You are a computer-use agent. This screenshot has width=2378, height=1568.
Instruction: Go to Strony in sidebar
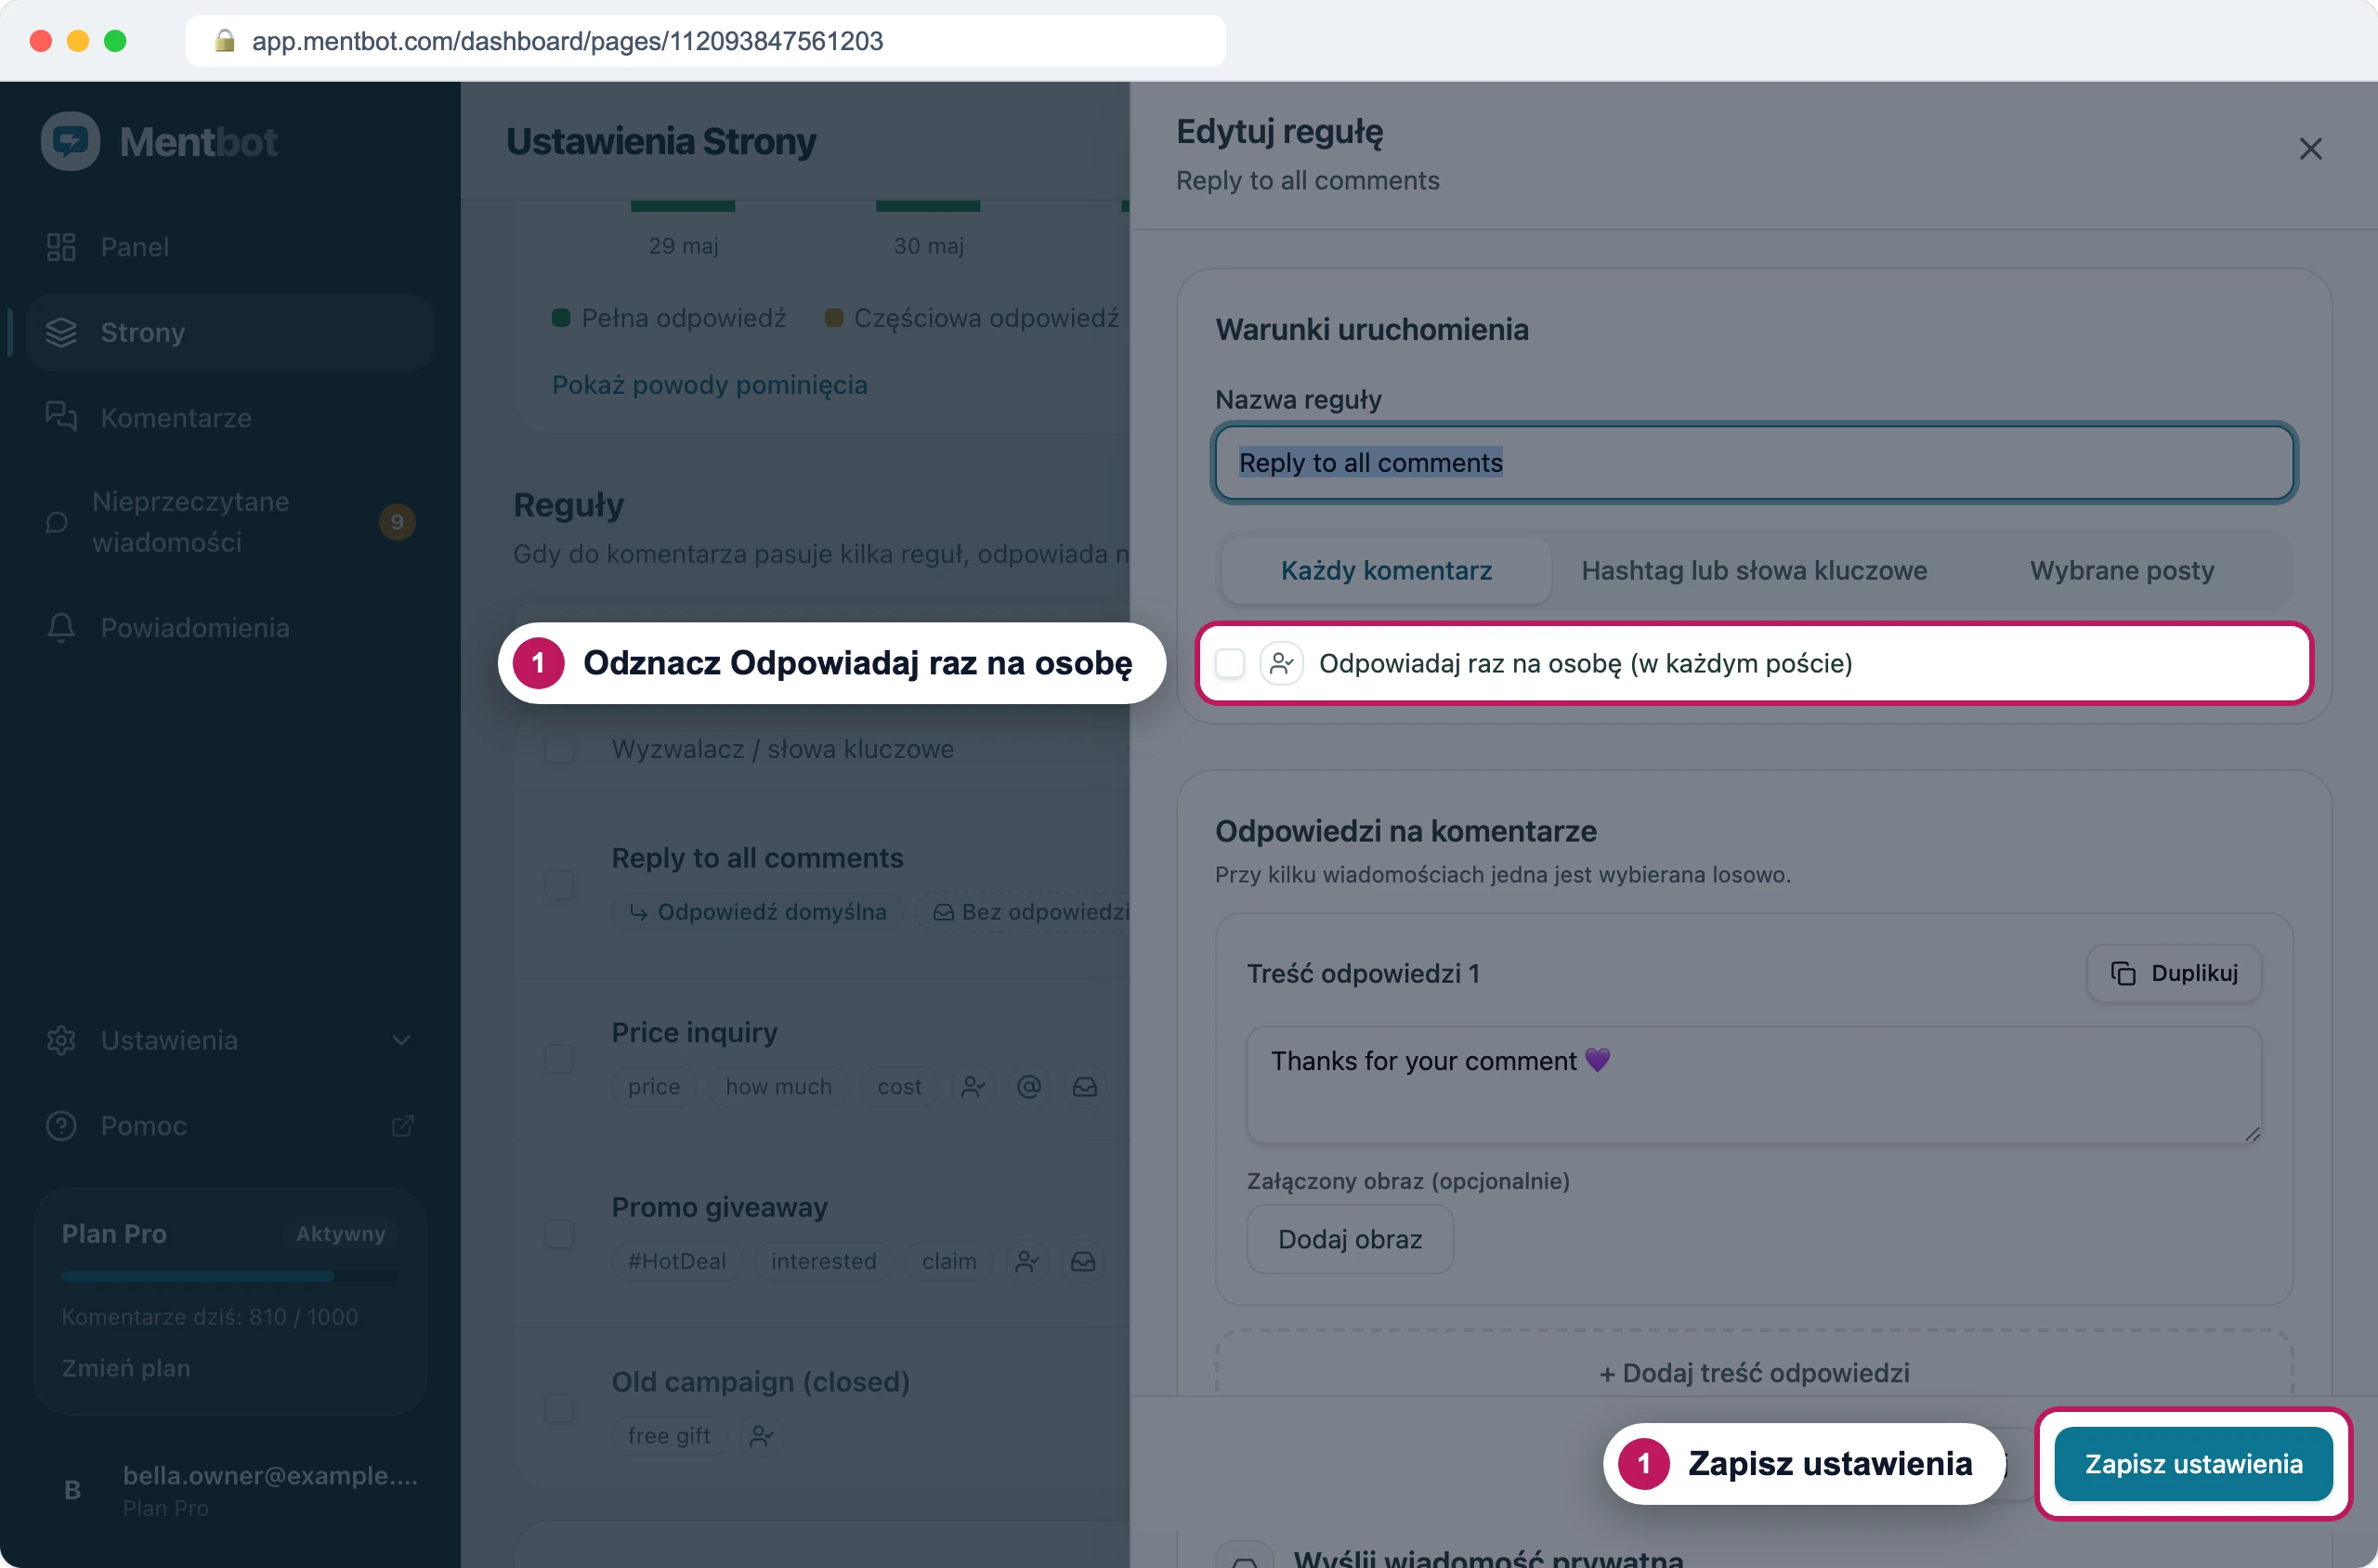click(229, 332)
